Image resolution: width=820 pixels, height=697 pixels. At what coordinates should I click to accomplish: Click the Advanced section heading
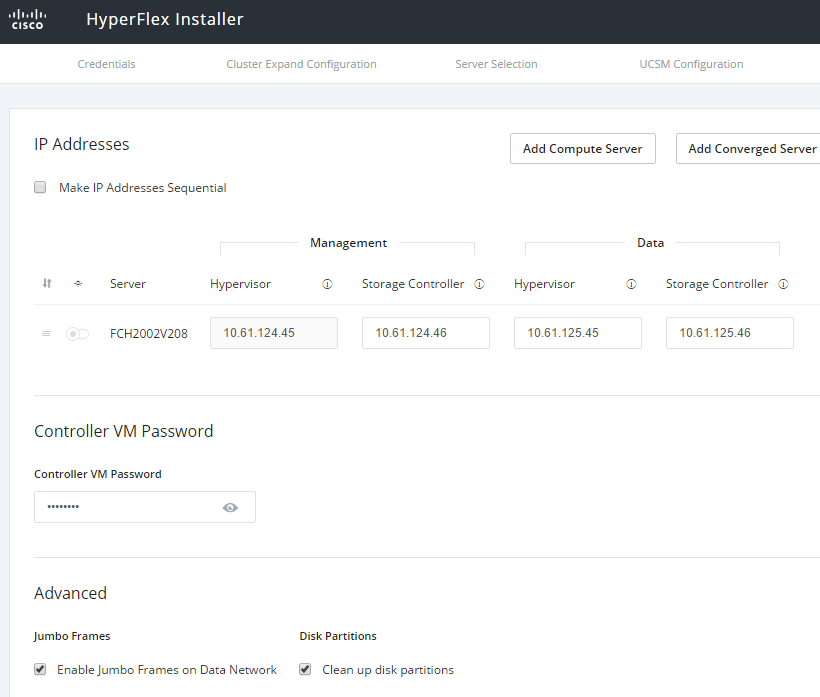70,593
